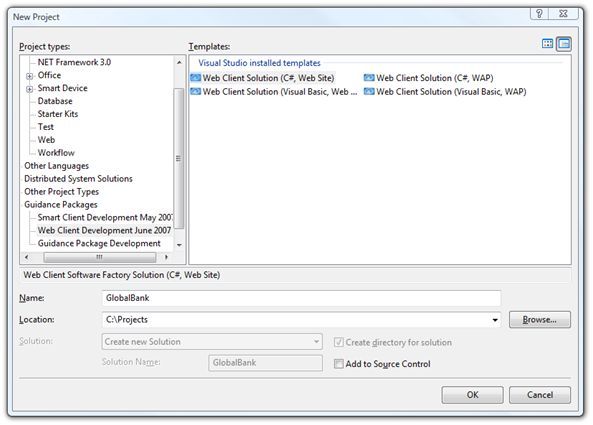
Task: Select Other Project Types node
Action: (x=61, y=192)
